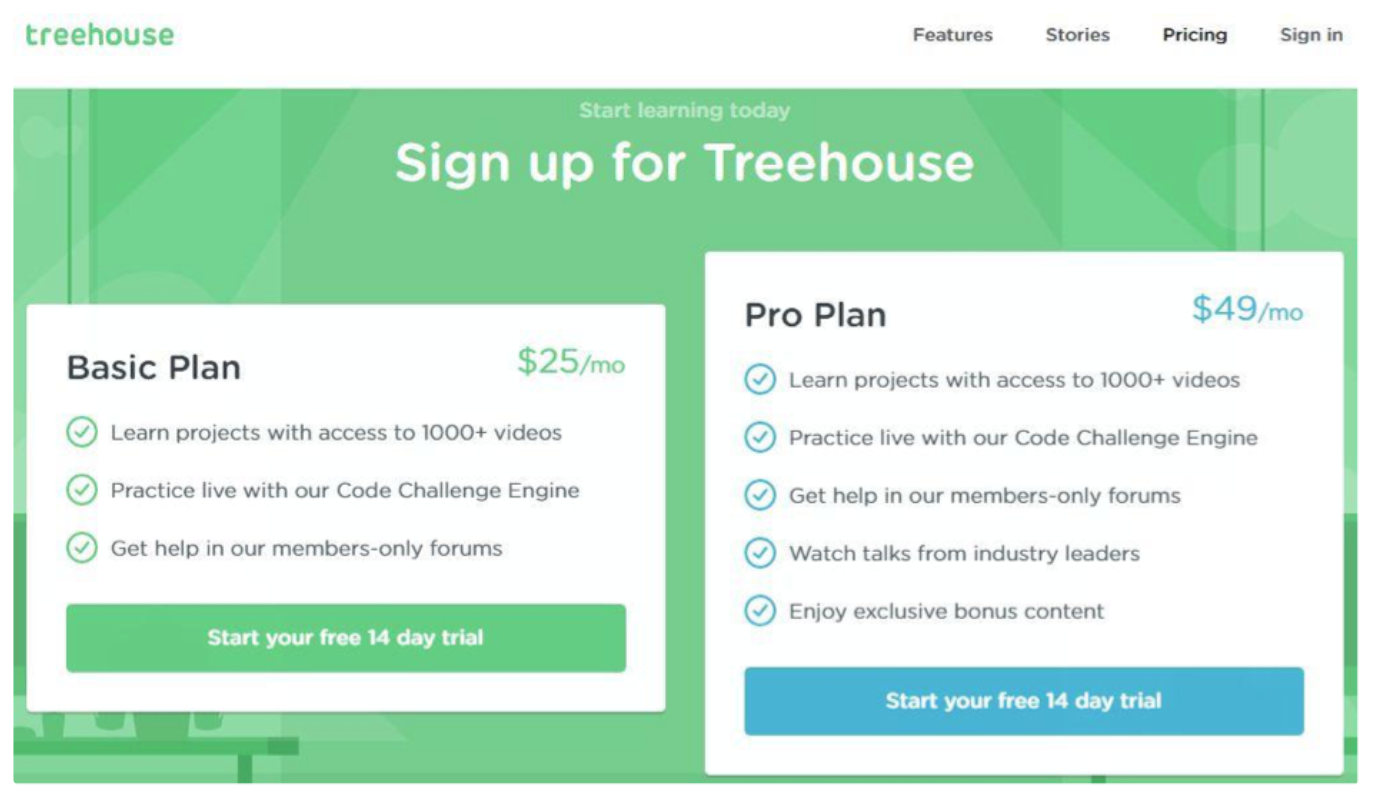The image size is (1376, 808).
Task: Click the Pro Plan heading
Action: [x=815, y=314]
